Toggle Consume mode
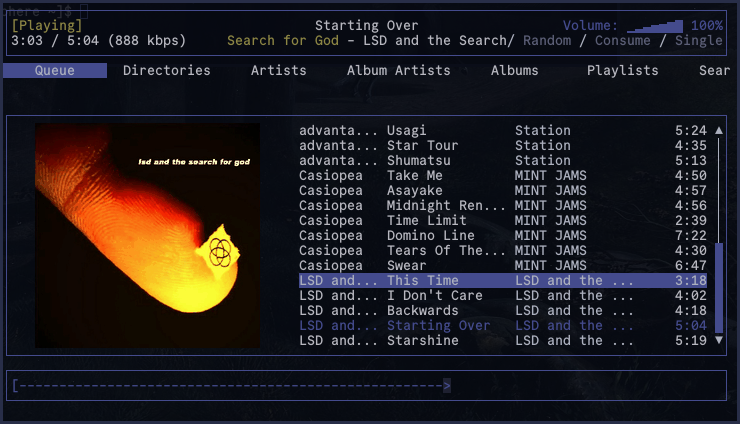Viewport: 740px width, 424px height. click(622, 41)
